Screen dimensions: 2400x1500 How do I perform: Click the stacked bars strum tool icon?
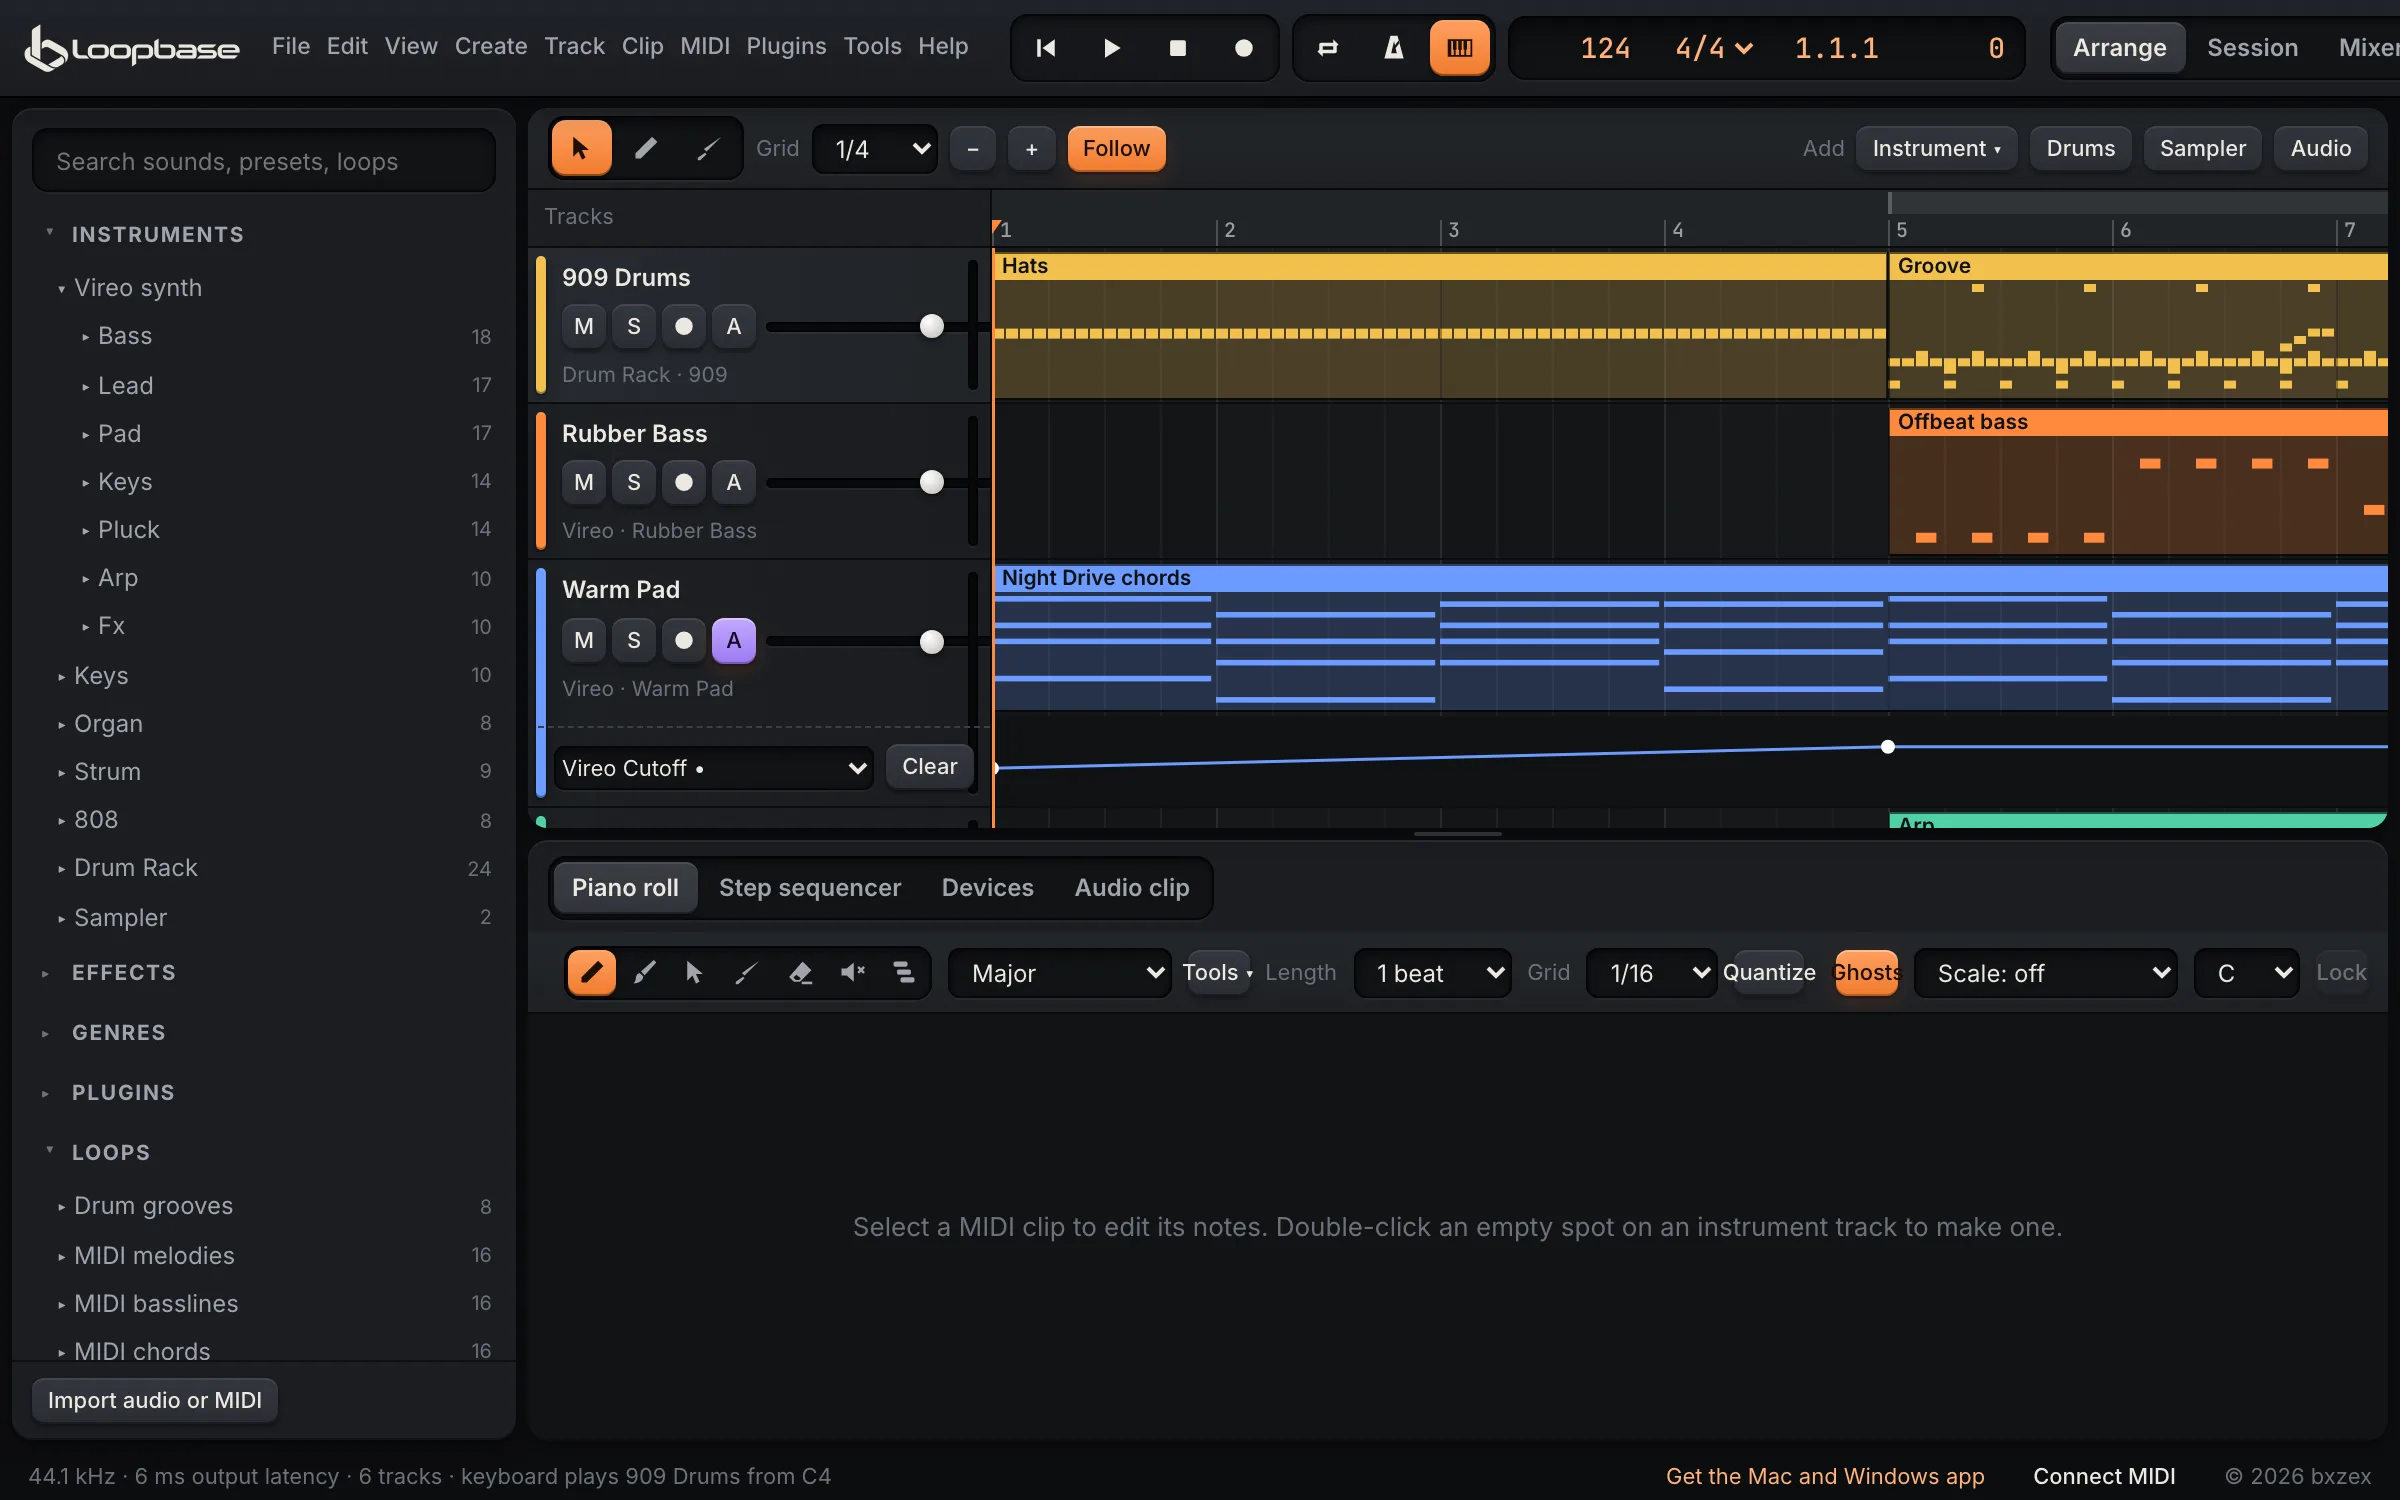pos(903,972)
